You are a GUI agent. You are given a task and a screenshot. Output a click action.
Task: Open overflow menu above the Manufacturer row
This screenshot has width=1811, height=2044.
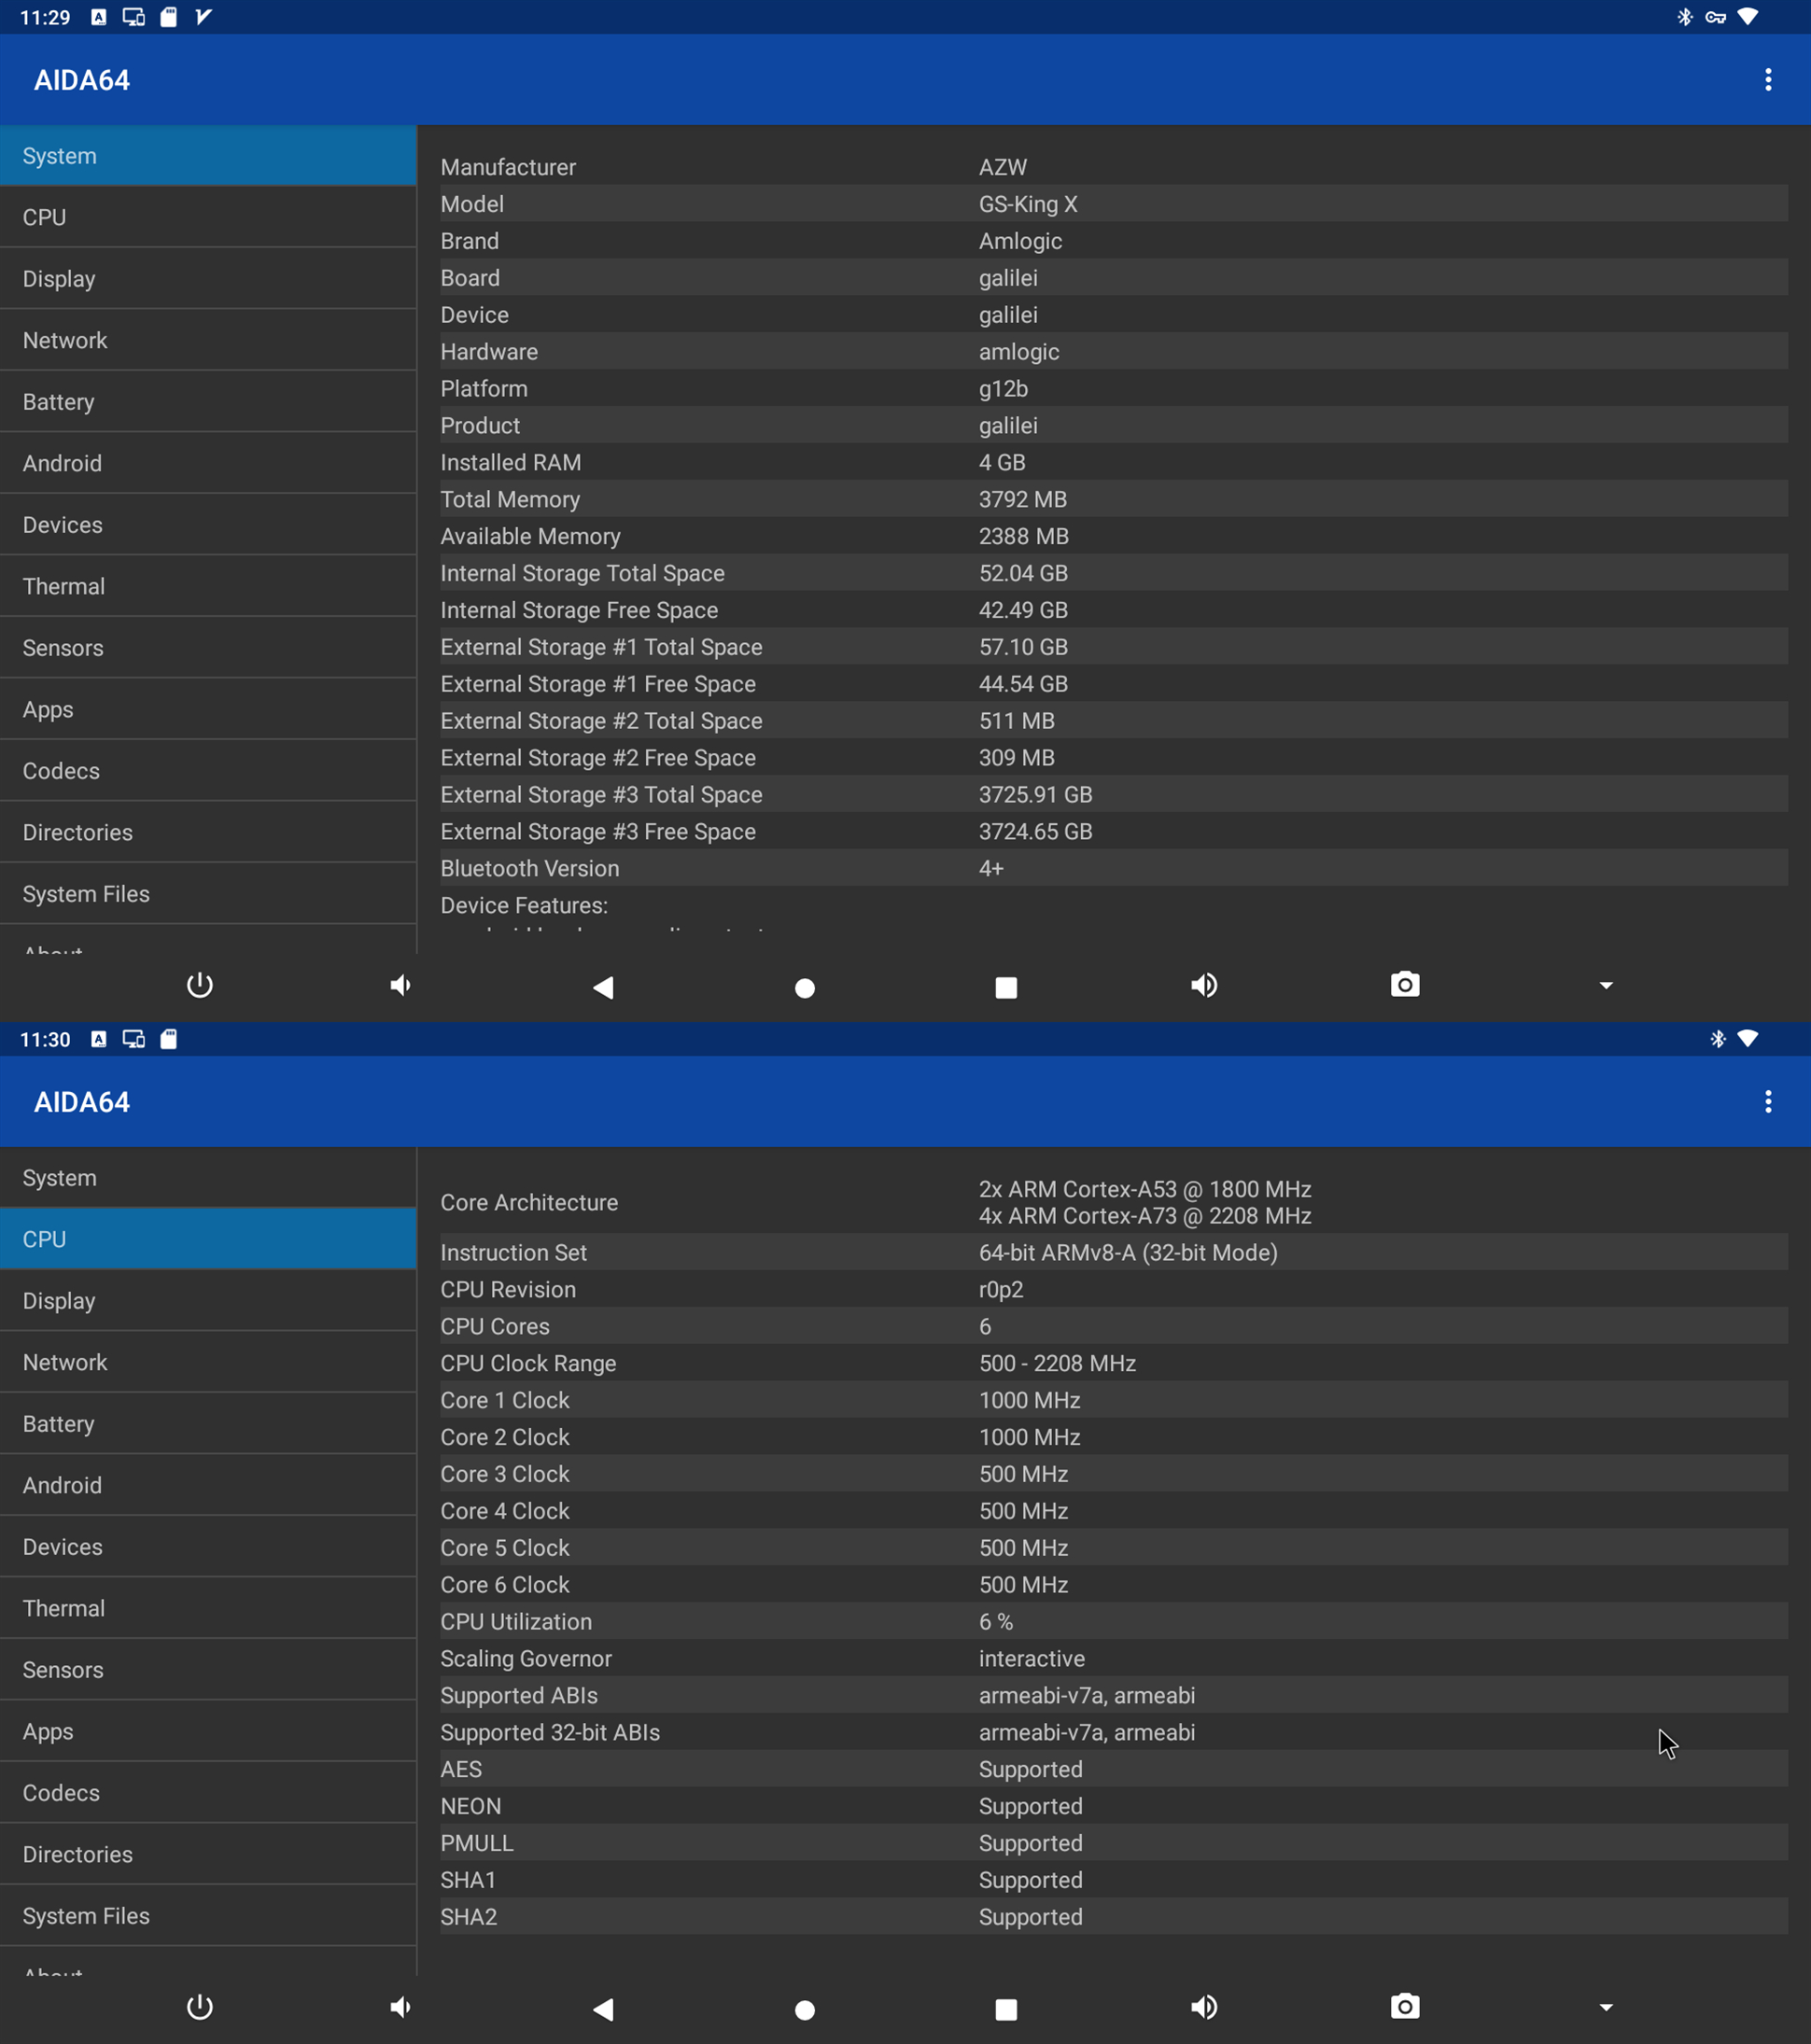(1767, 80)
